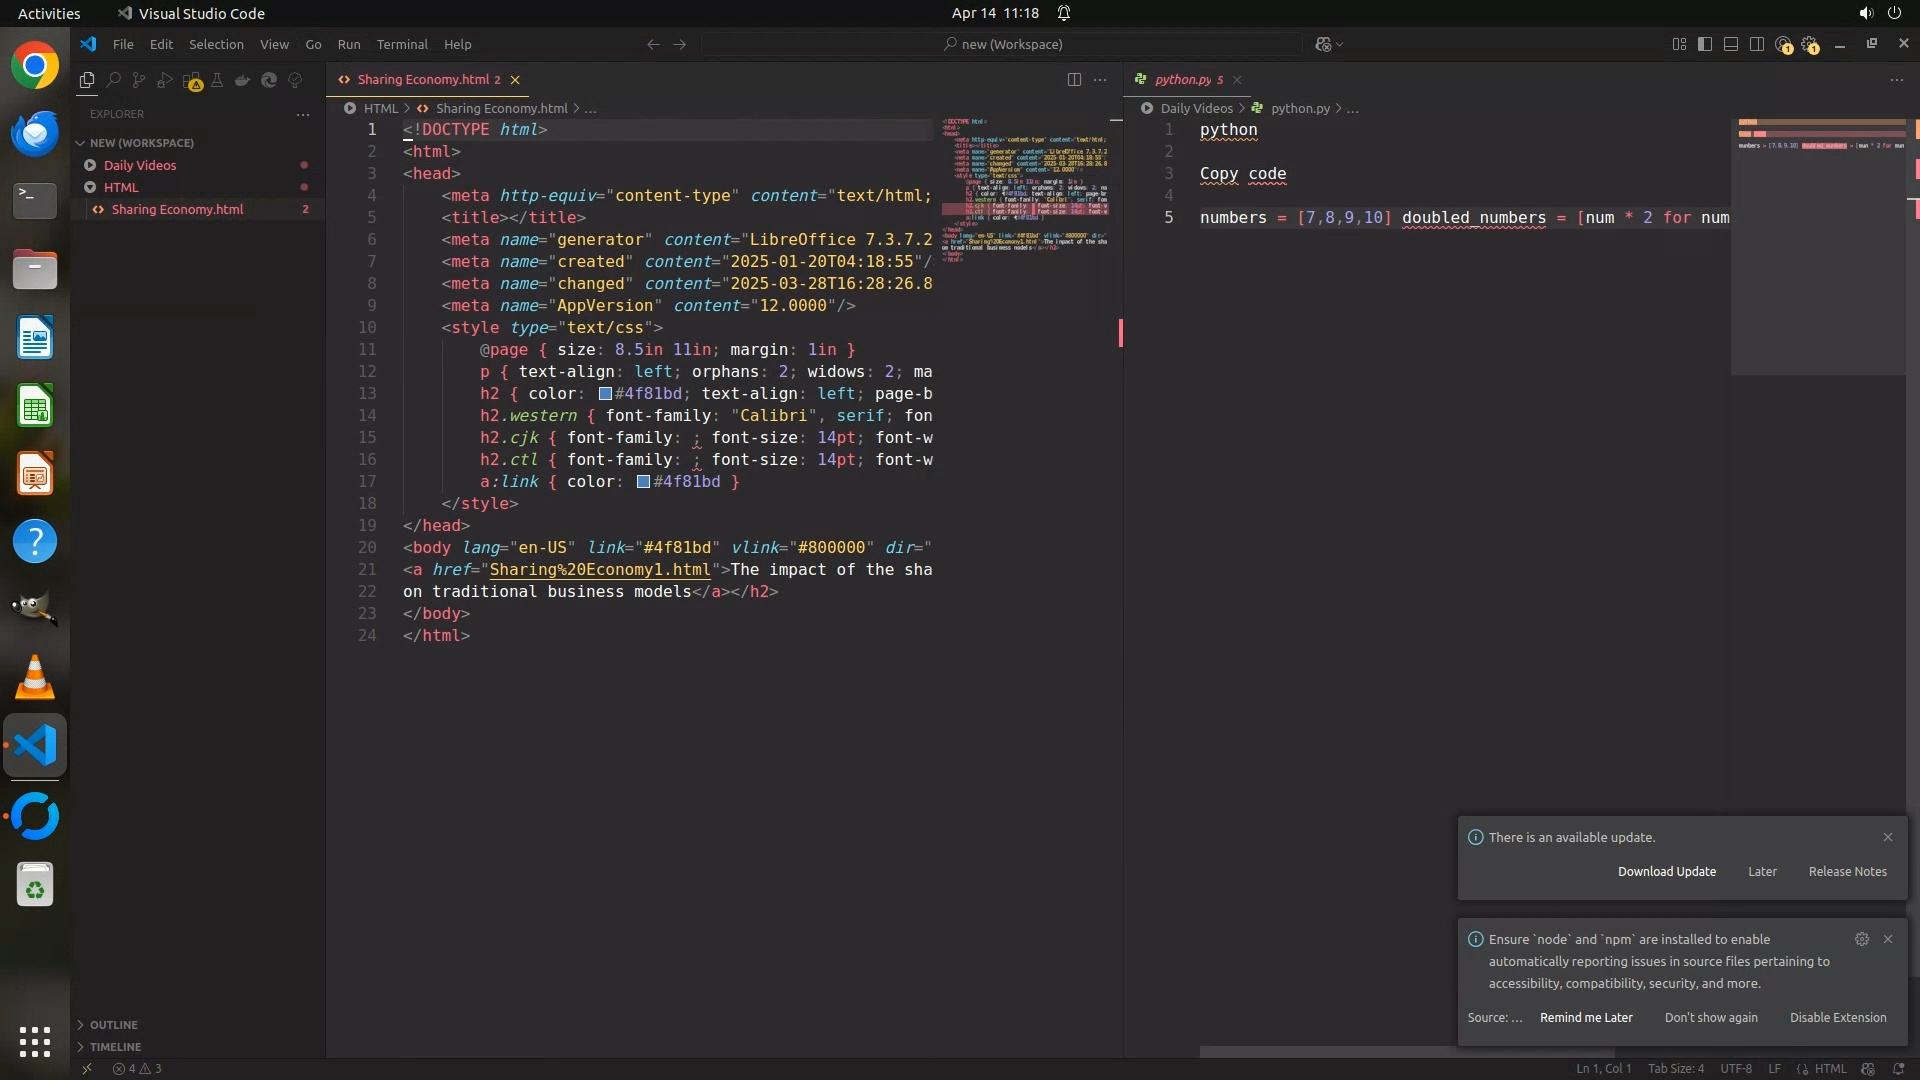
Task: Open Extensions view with warning badge
Action: [192, 81]
